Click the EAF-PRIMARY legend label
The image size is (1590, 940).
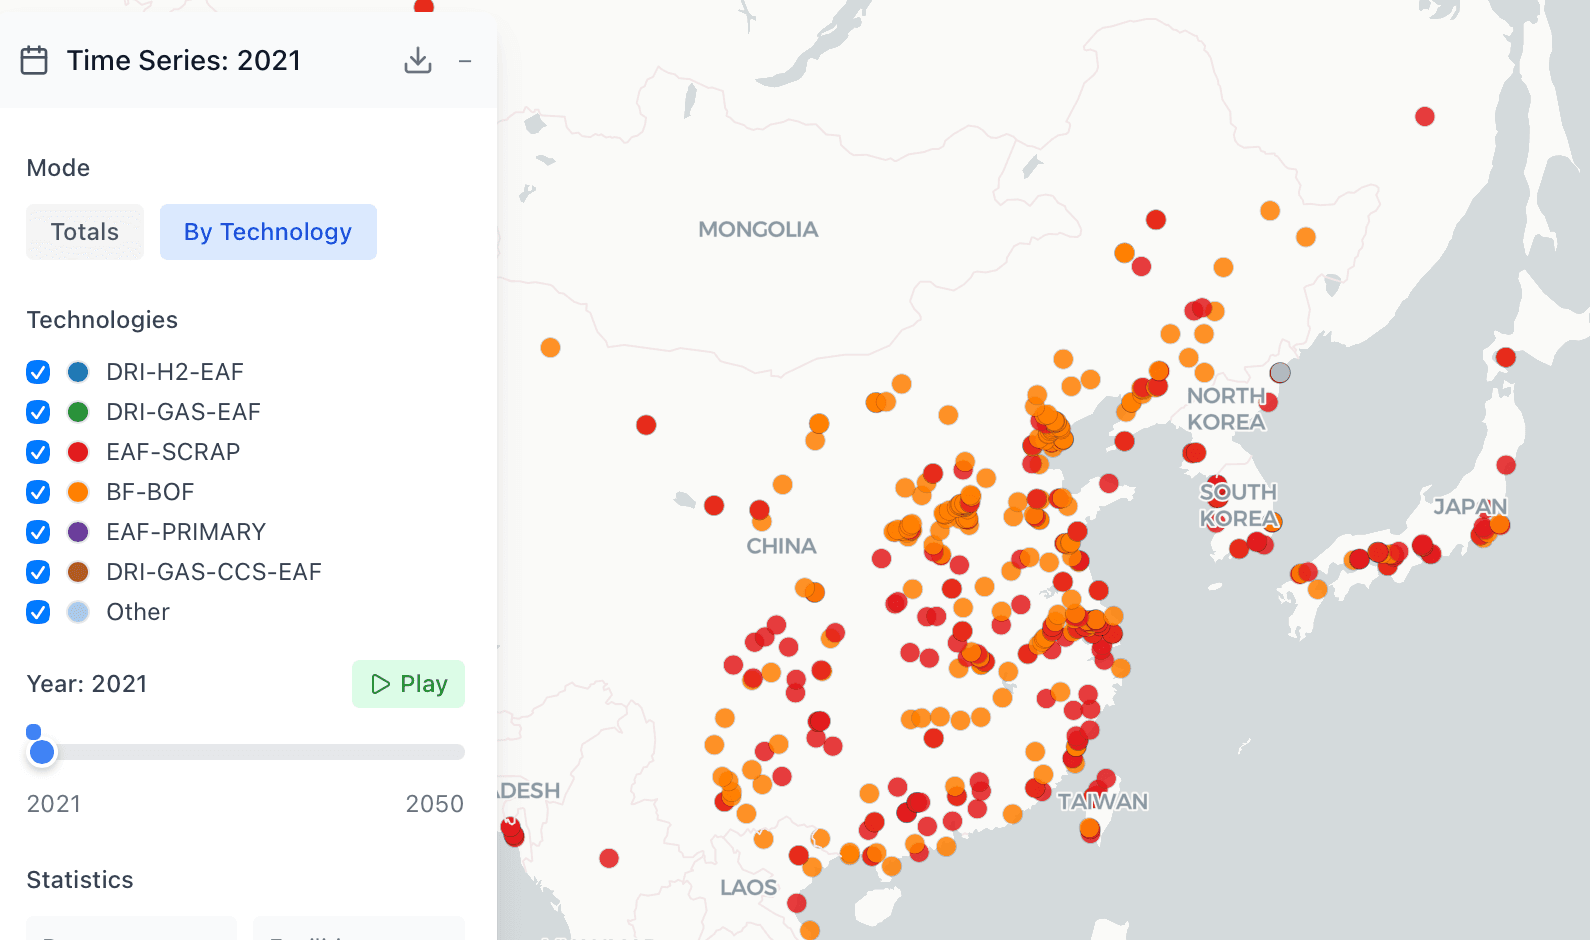(186, 532)
